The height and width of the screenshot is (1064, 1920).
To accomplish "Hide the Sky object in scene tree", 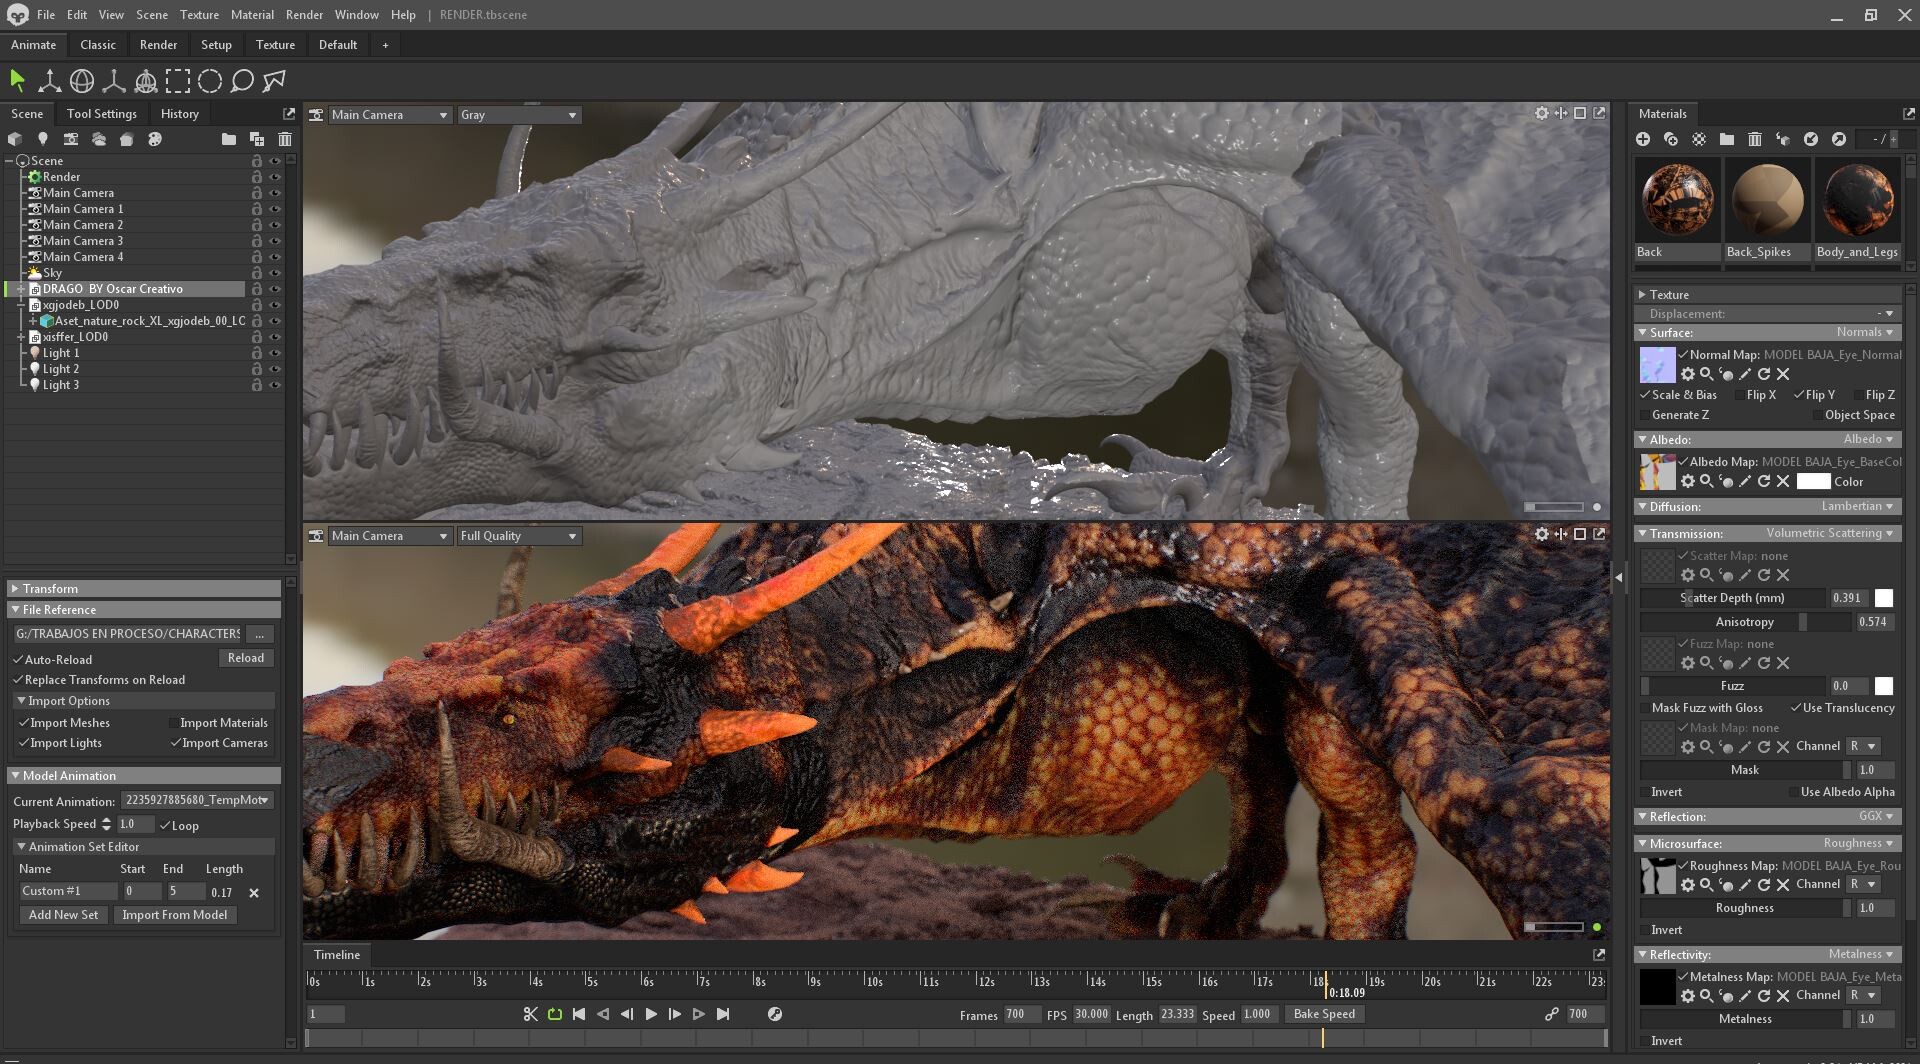I will [275, 273].
